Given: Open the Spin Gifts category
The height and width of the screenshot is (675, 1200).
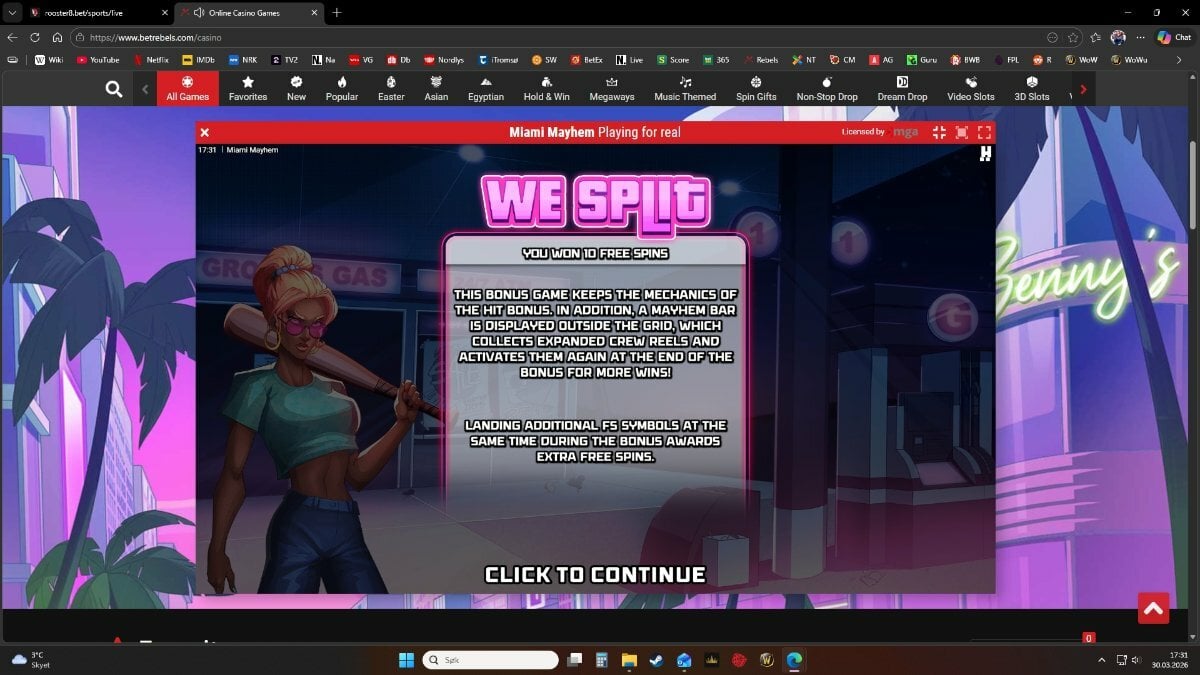Looking at the screenshot, I should click(756, 88).
